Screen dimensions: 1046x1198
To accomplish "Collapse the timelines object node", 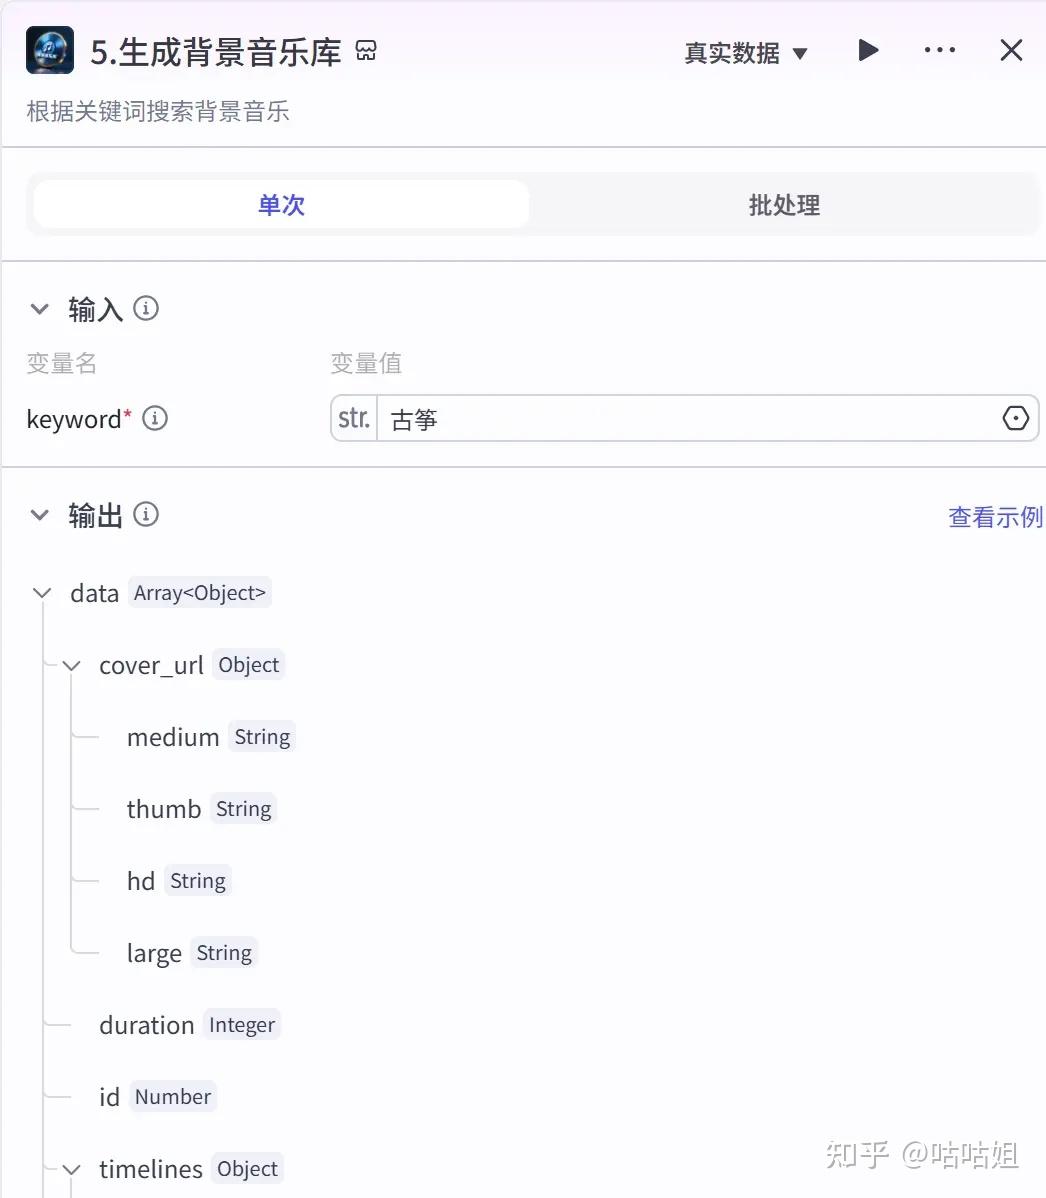I will (x=72, y=1169).
